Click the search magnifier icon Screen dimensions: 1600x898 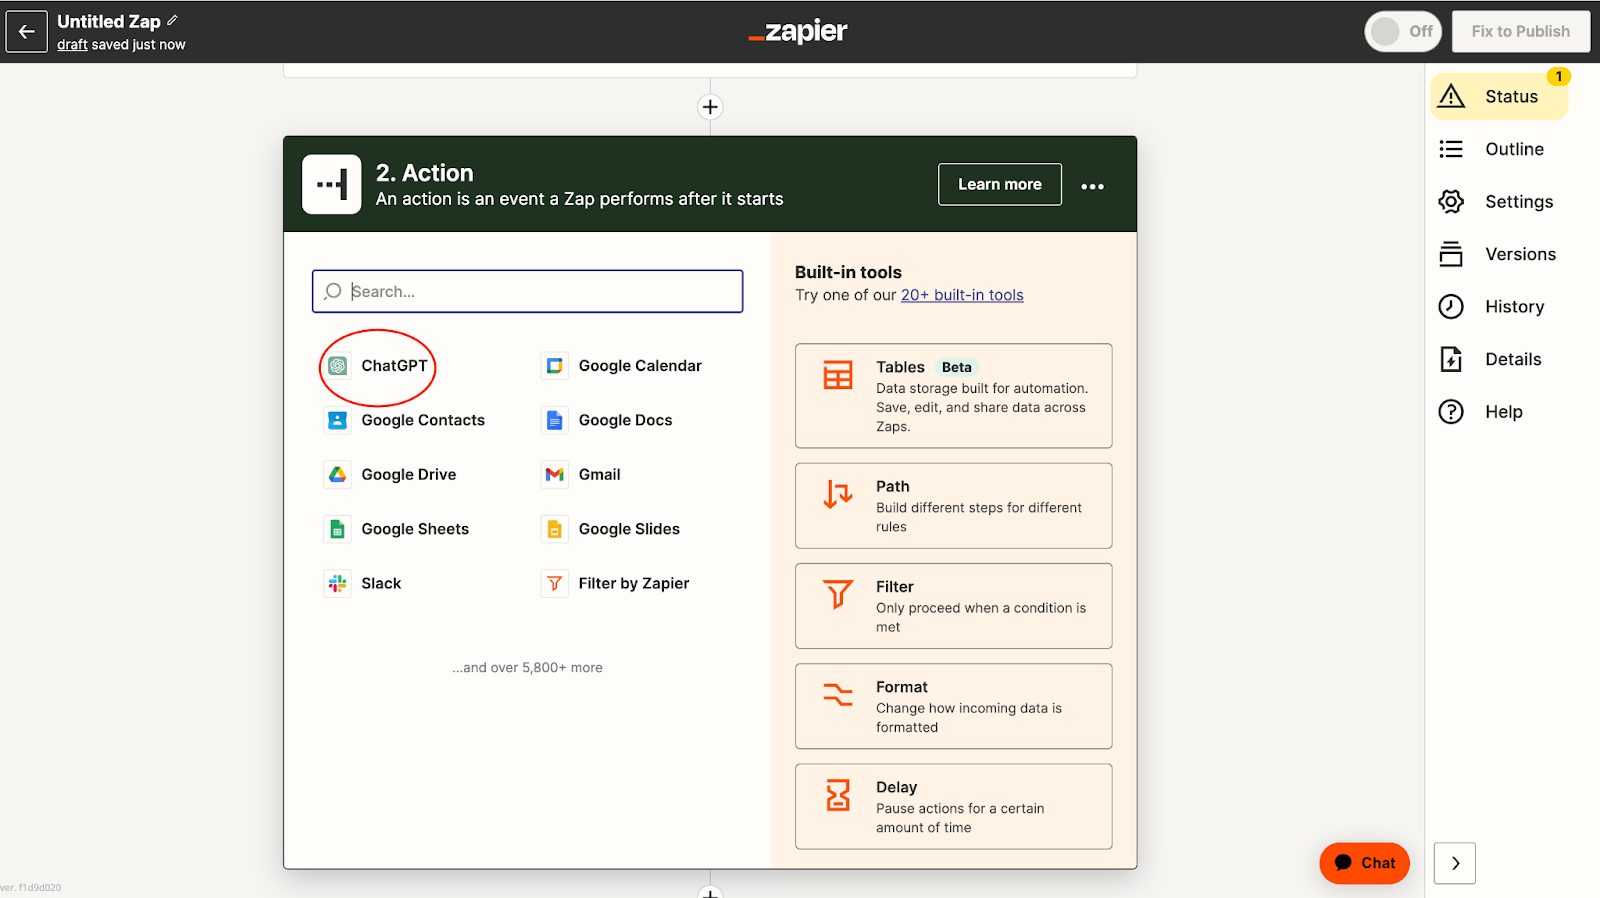click(x=333, y=291)
